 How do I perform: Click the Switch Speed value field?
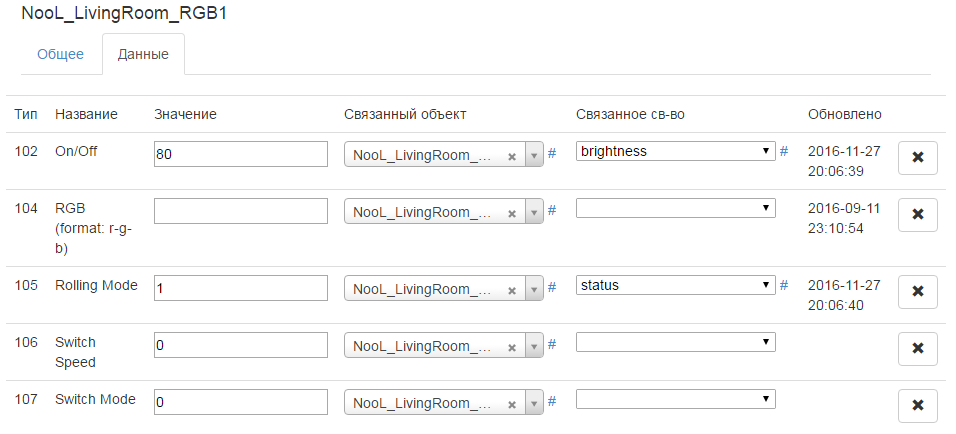[x=241, y=344]
